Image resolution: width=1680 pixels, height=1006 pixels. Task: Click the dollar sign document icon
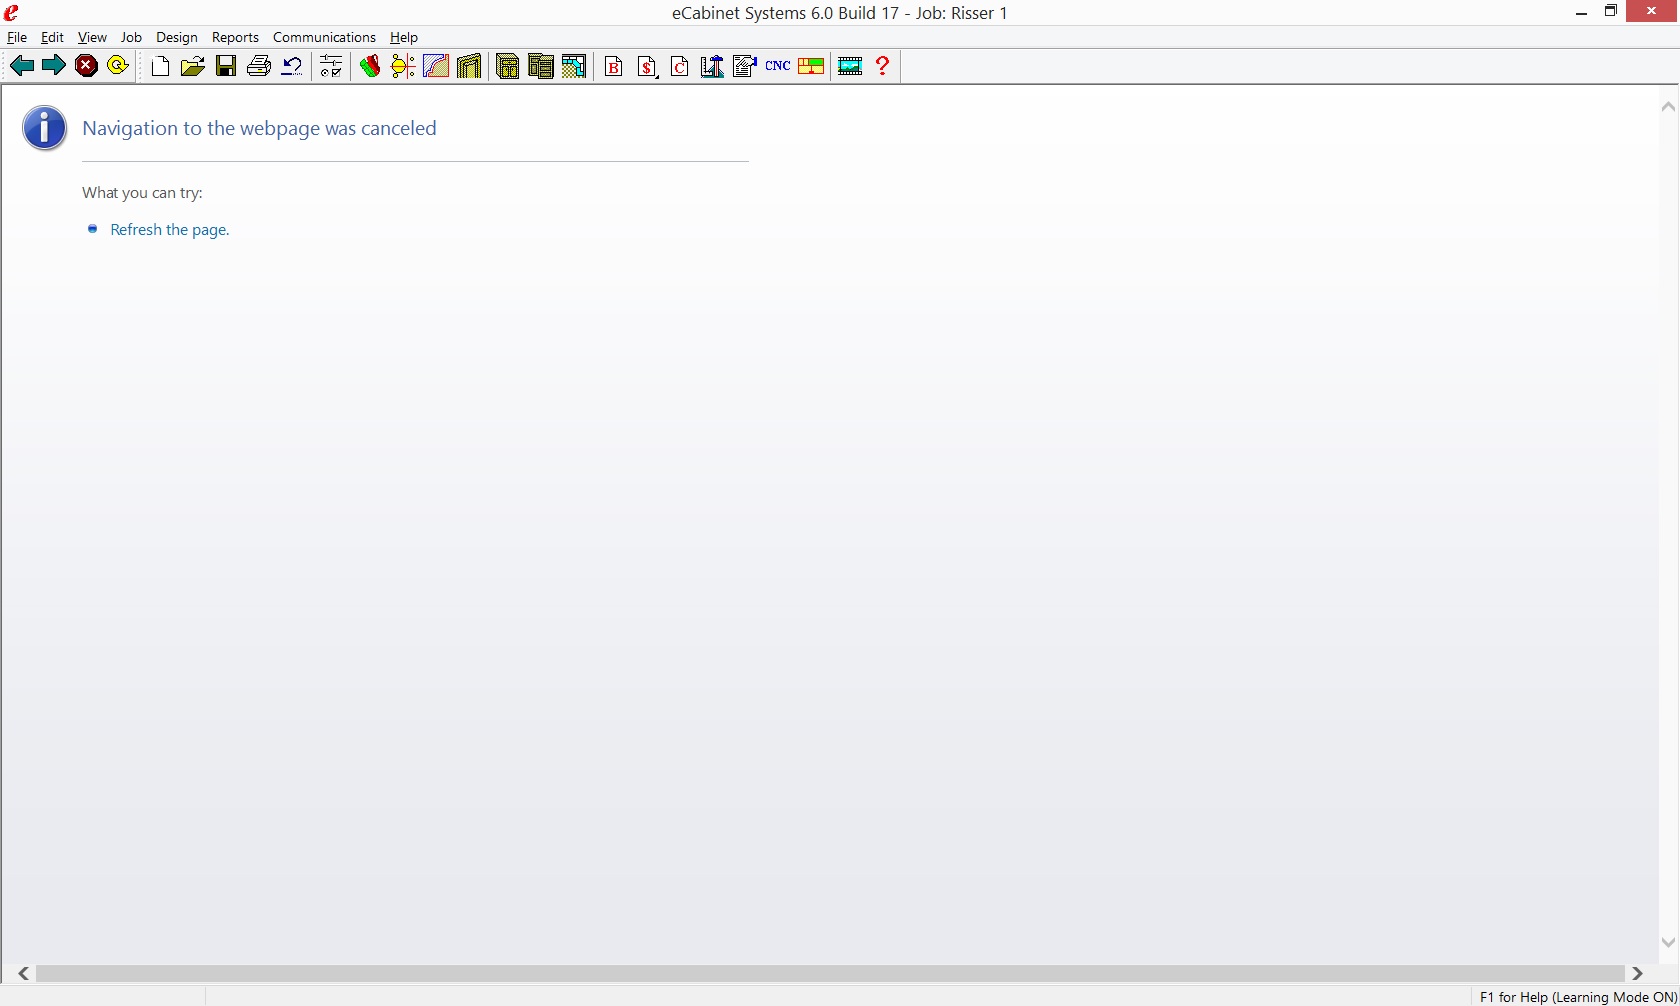[647, 67]
